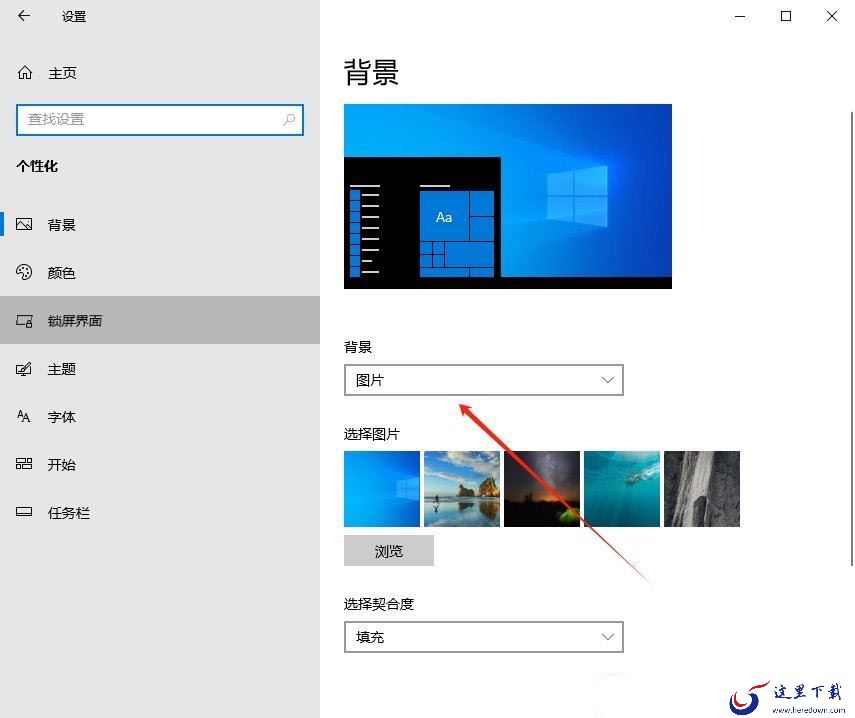Select the beach rocks wallpaper thumbnail

click(462, 488)
